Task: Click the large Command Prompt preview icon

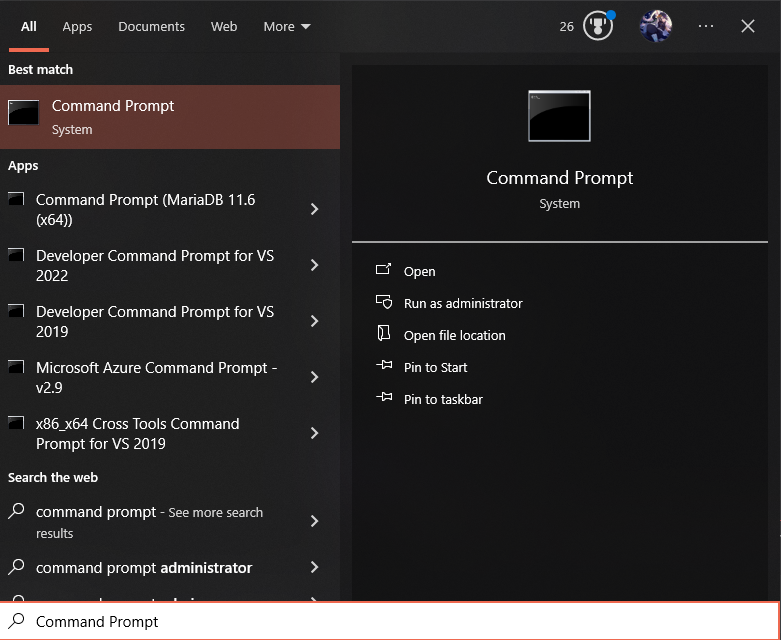Action: [x=559, y=116]
